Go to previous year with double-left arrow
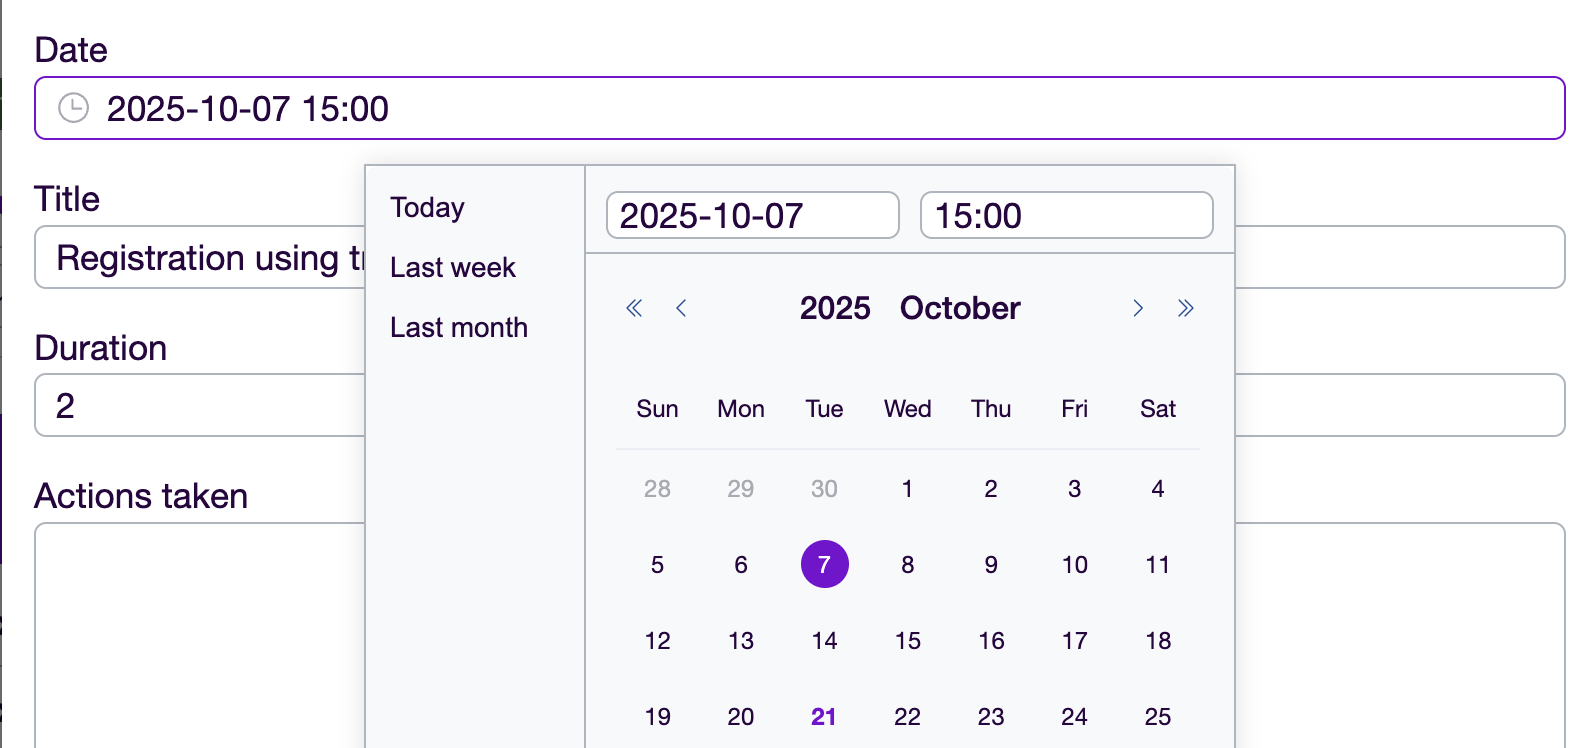 [634, 308]
